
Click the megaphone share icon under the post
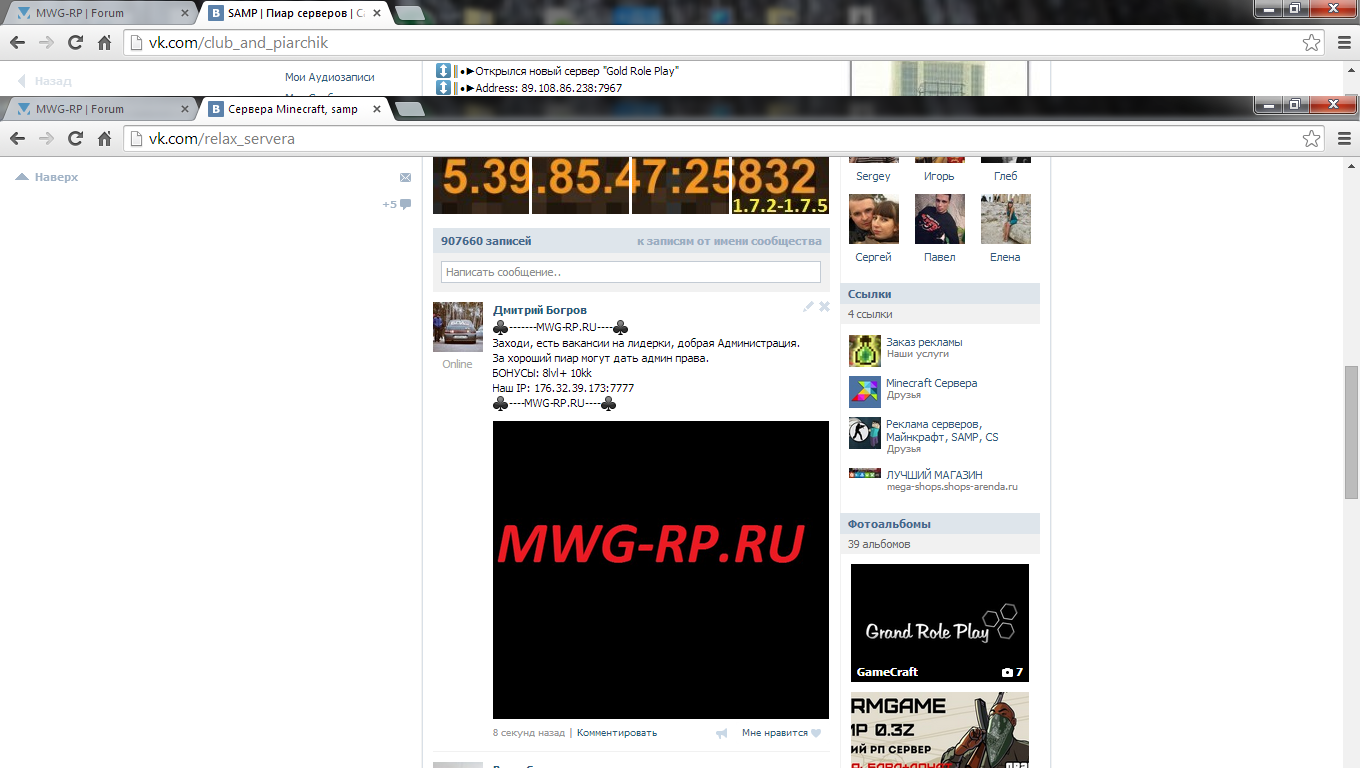[x=722, y=733]
